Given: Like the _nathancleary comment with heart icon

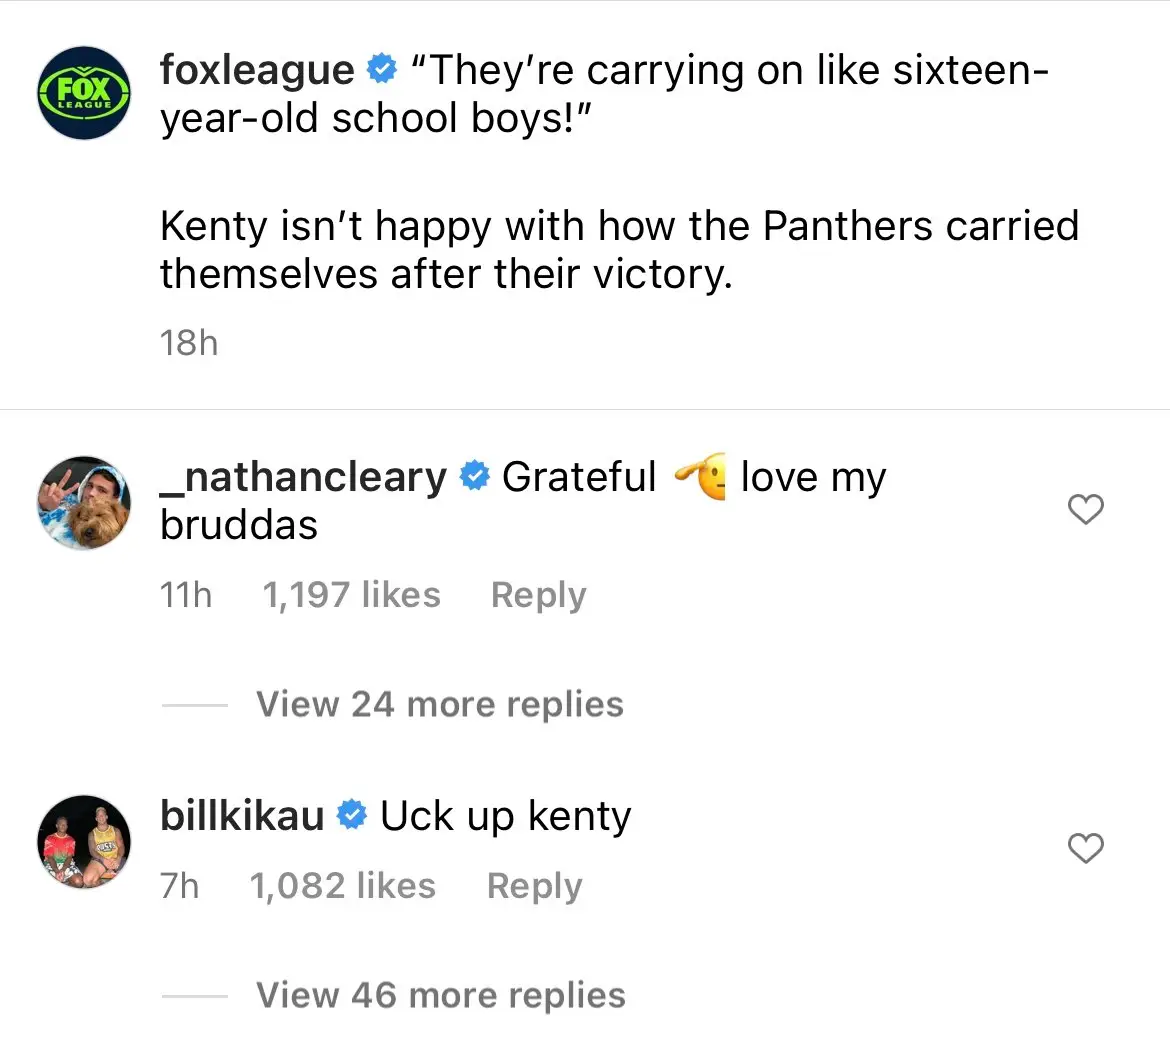Looking at the screenshot, I should [1085, 510].
